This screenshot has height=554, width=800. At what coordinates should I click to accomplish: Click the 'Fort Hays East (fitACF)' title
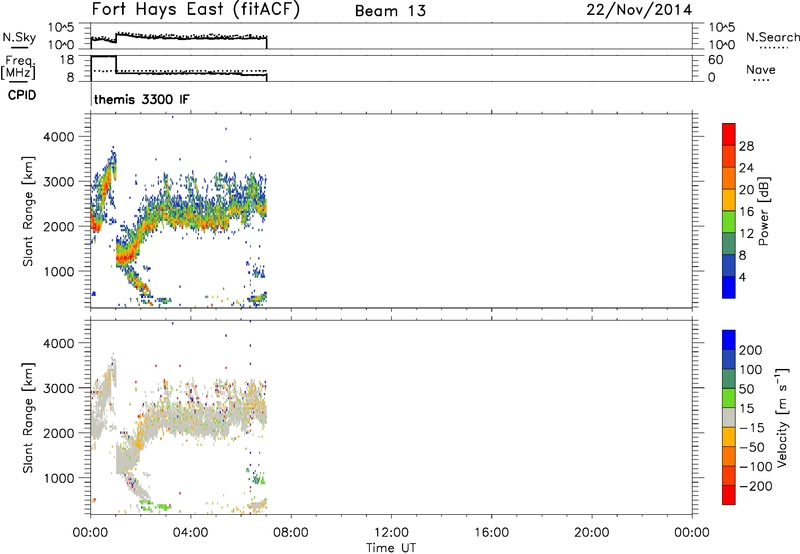[x=195, y=10]
